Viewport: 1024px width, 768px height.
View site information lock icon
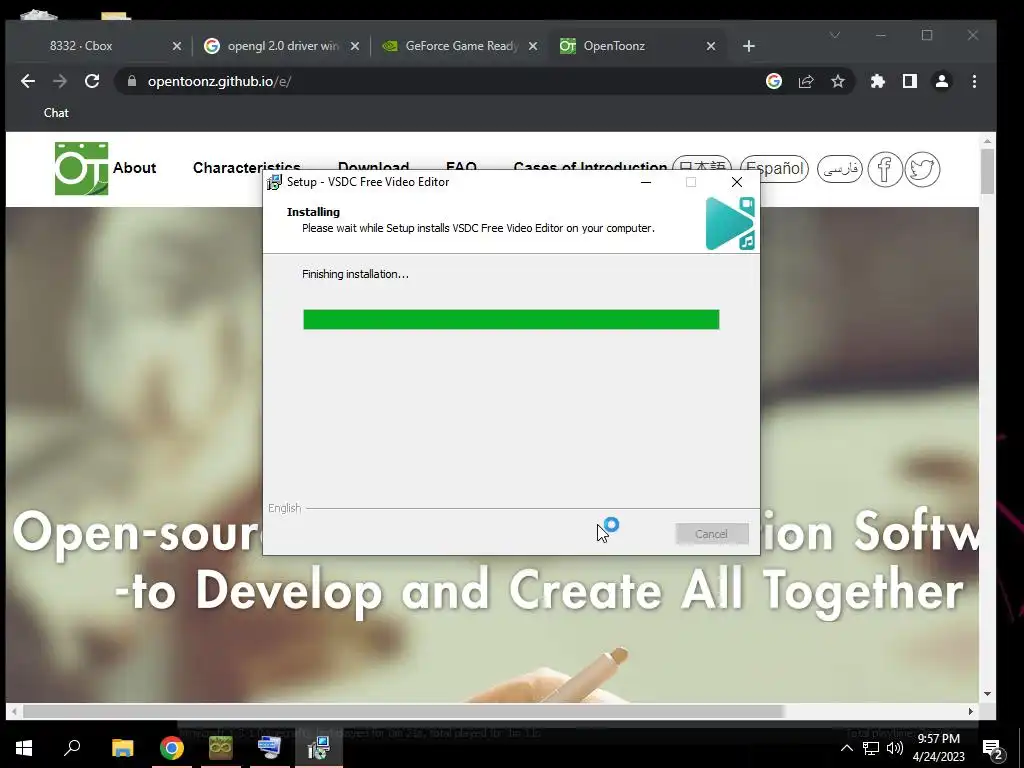point(132,81)
